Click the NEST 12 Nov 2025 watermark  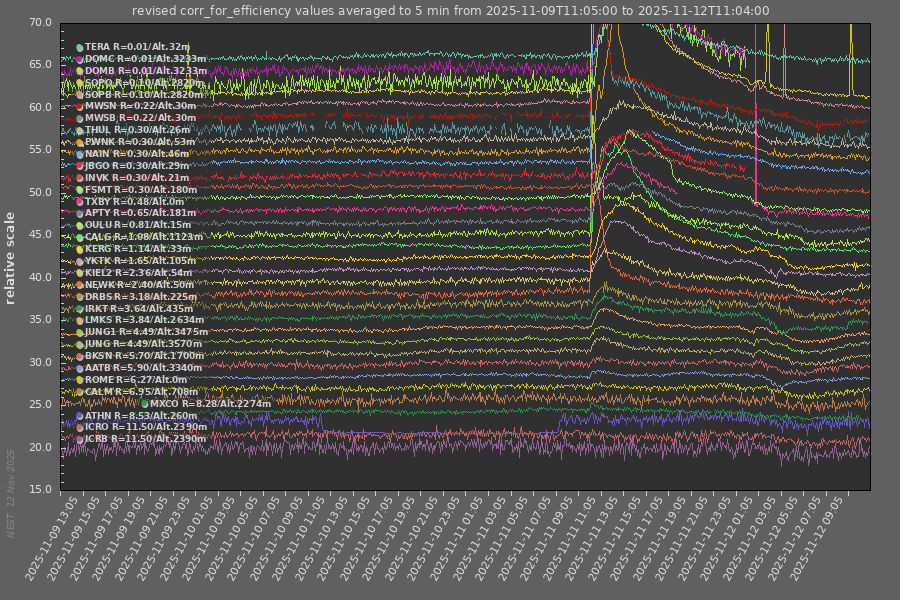[x=11, y=494]
